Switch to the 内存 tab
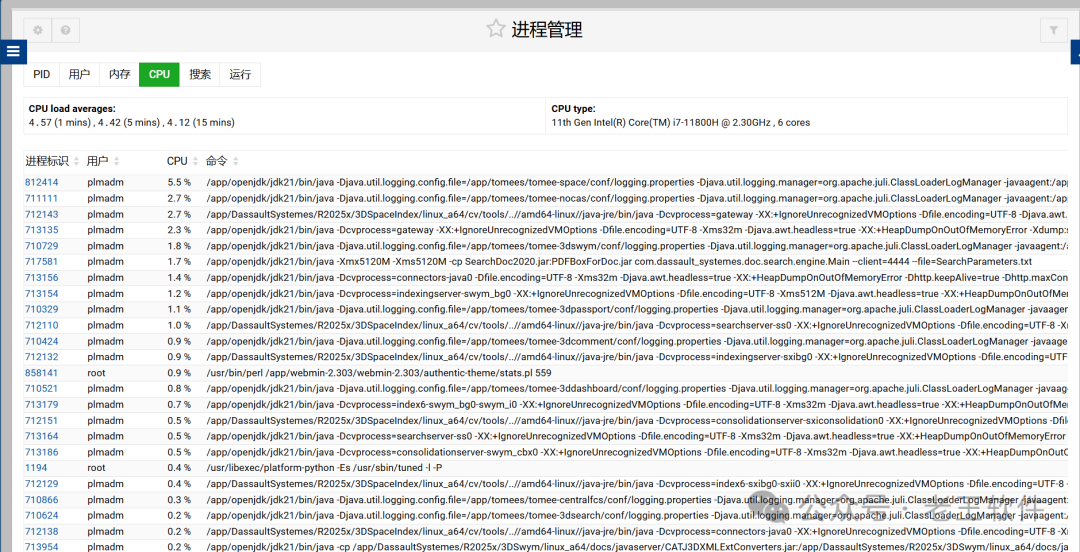Viewport: 1080px width, 552px height. tap(119, 74)
